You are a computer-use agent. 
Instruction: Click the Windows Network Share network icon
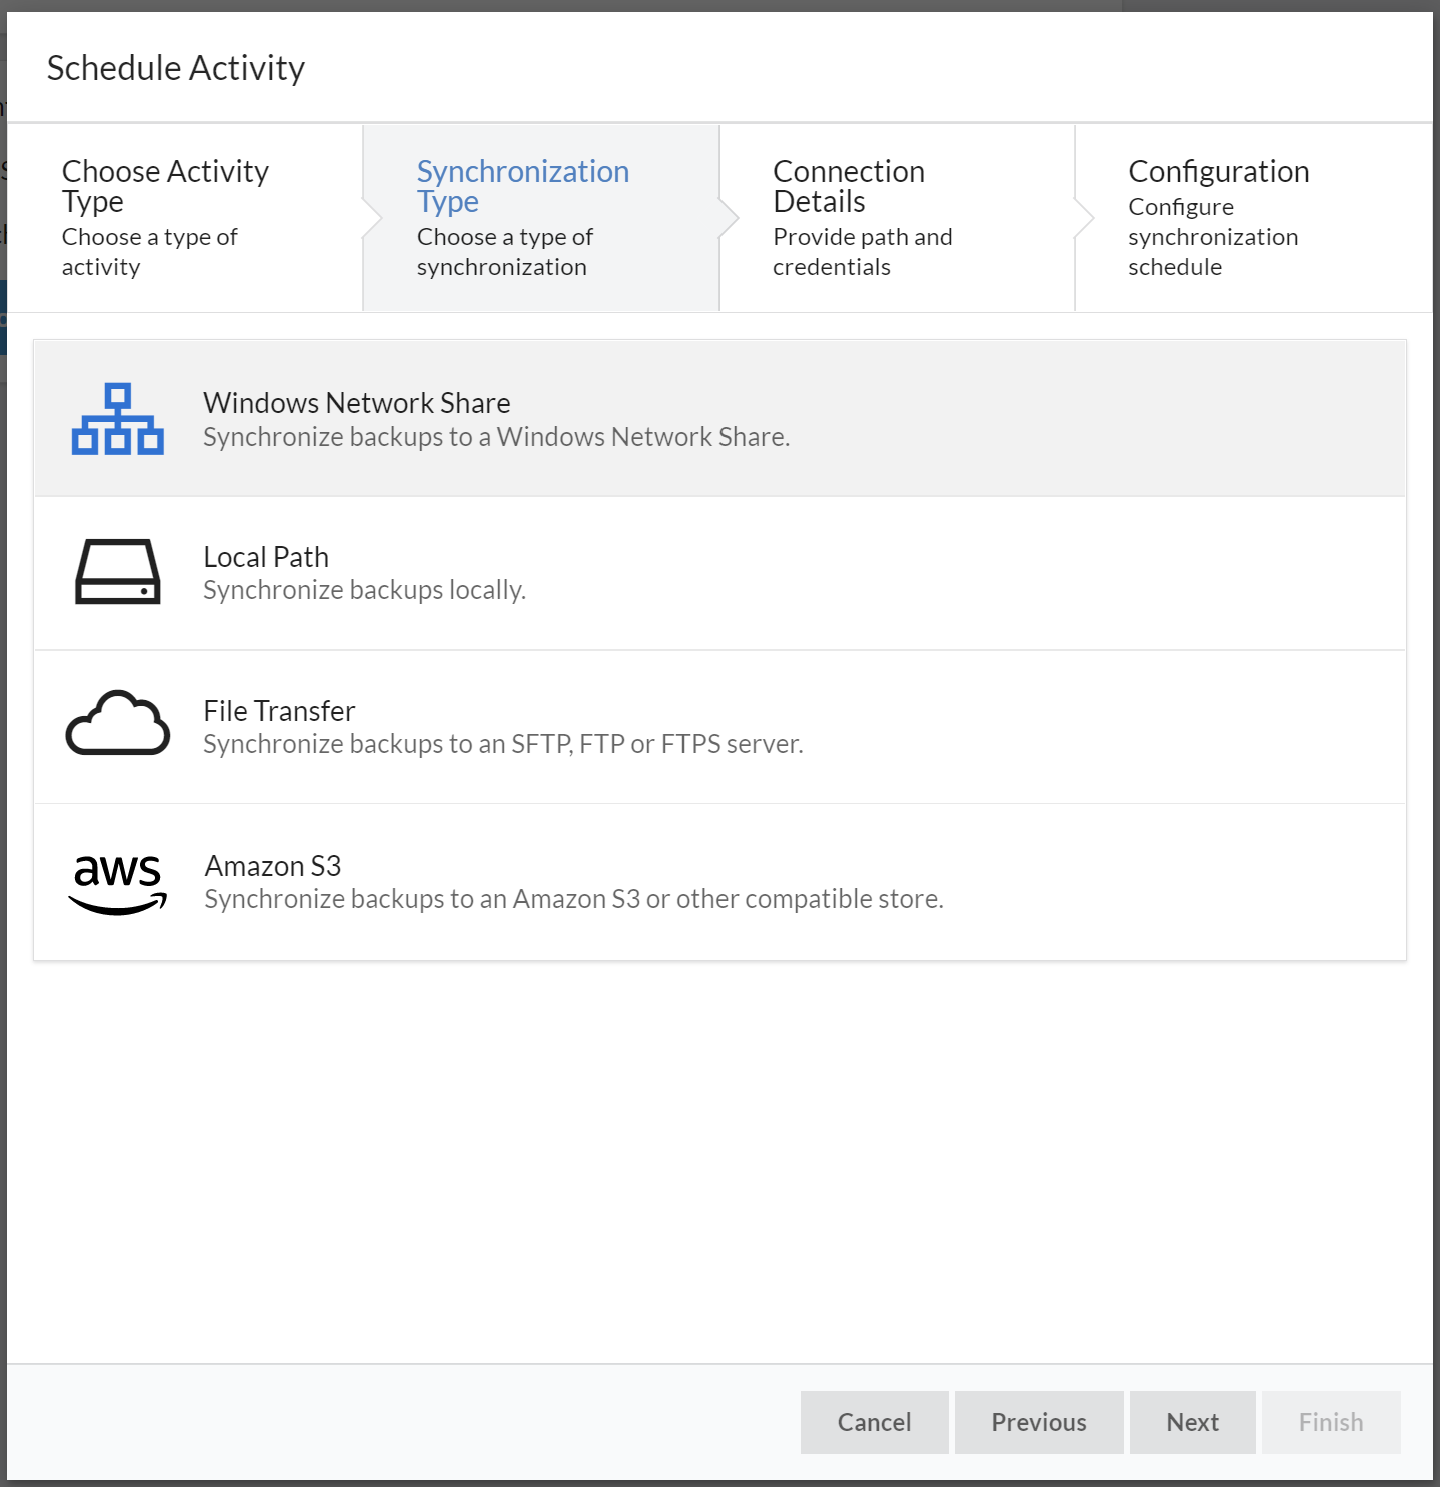117,419
